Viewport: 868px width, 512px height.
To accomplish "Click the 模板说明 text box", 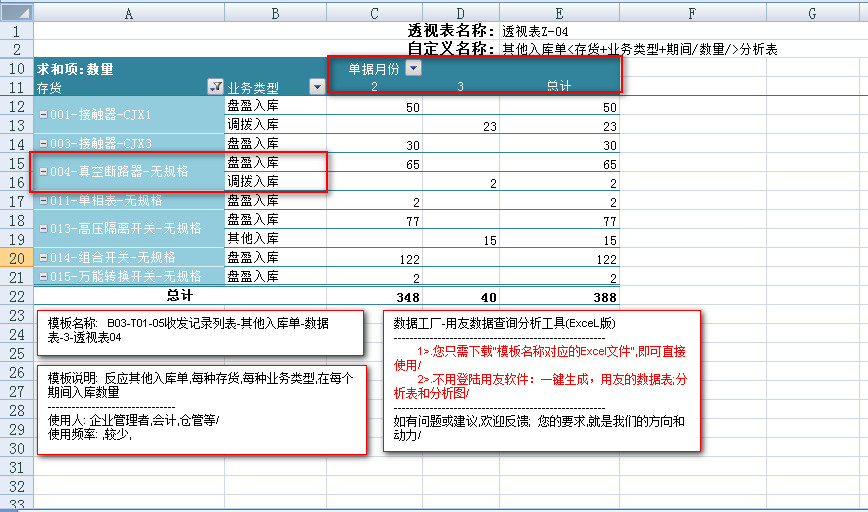I will [202, 409].
